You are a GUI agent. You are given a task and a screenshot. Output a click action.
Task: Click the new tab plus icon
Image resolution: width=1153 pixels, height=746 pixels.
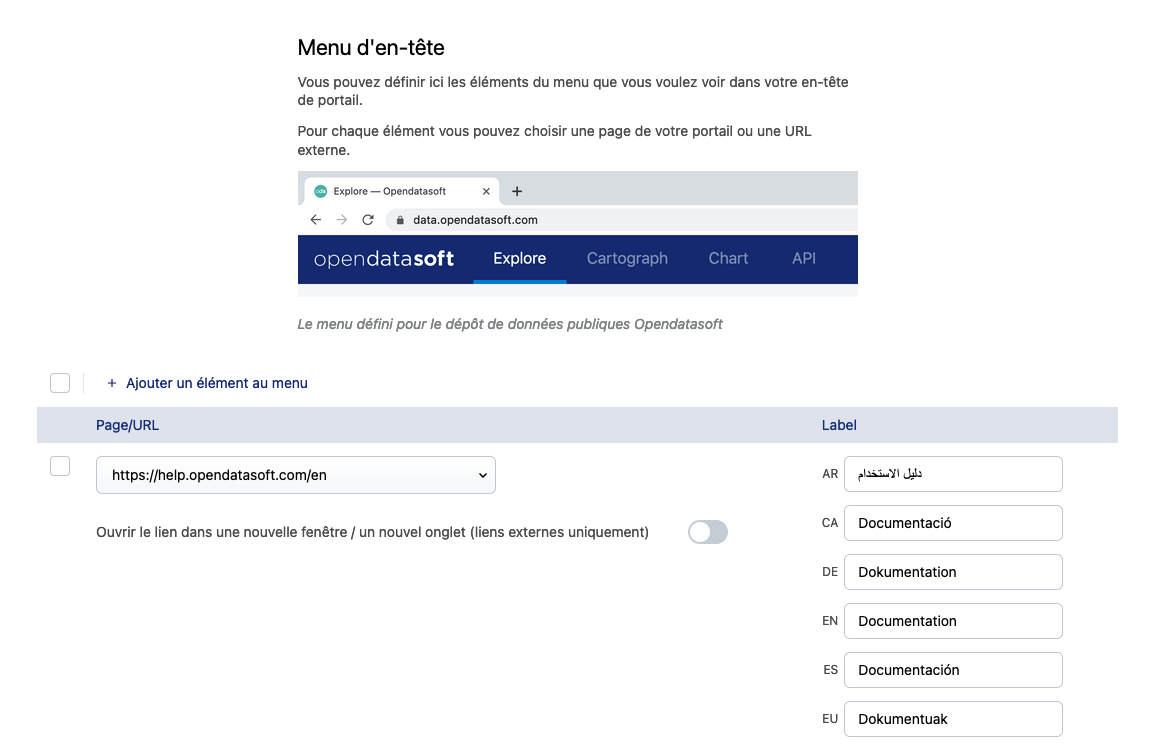coord(517,191)
